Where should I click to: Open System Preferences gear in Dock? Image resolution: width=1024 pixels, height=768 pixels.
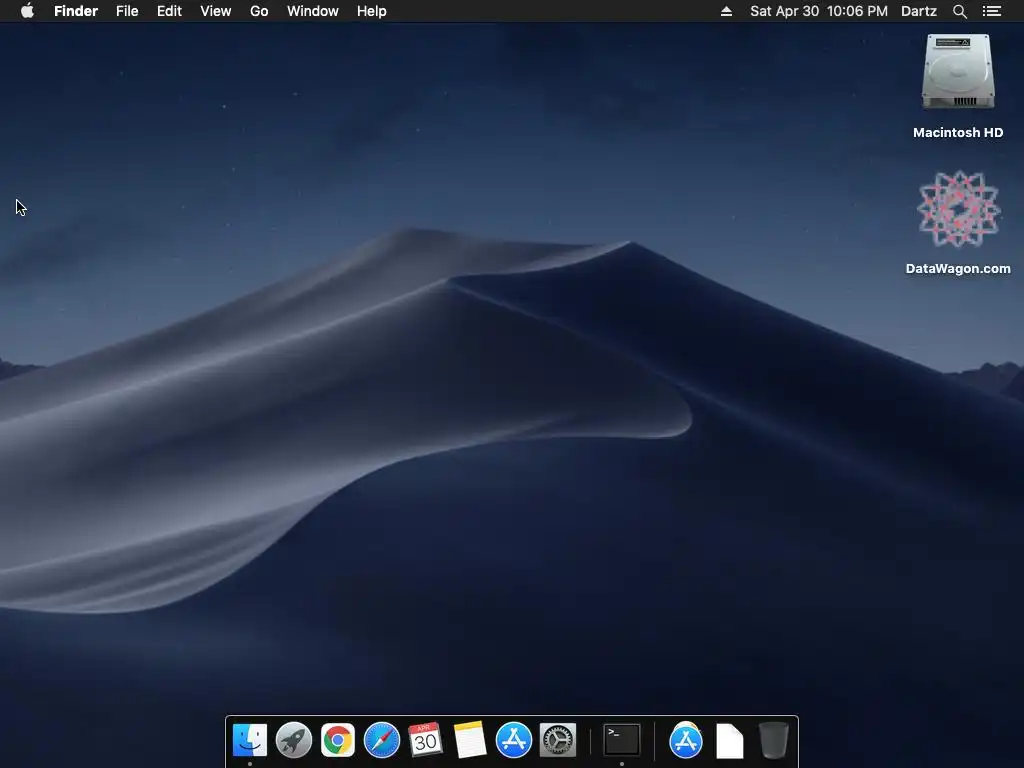558,741
